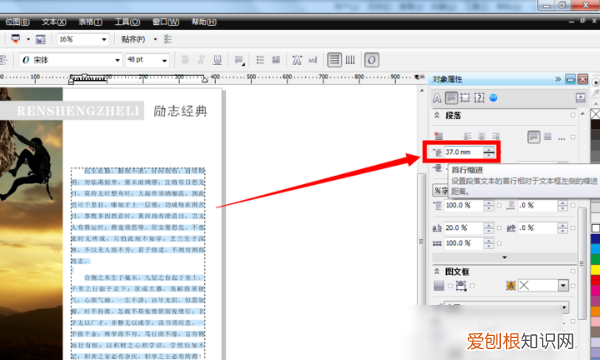Click the 100.0 % before paragraph spacing field
Viewport: 600px width, 360px height.
click(x=463, y=205)
